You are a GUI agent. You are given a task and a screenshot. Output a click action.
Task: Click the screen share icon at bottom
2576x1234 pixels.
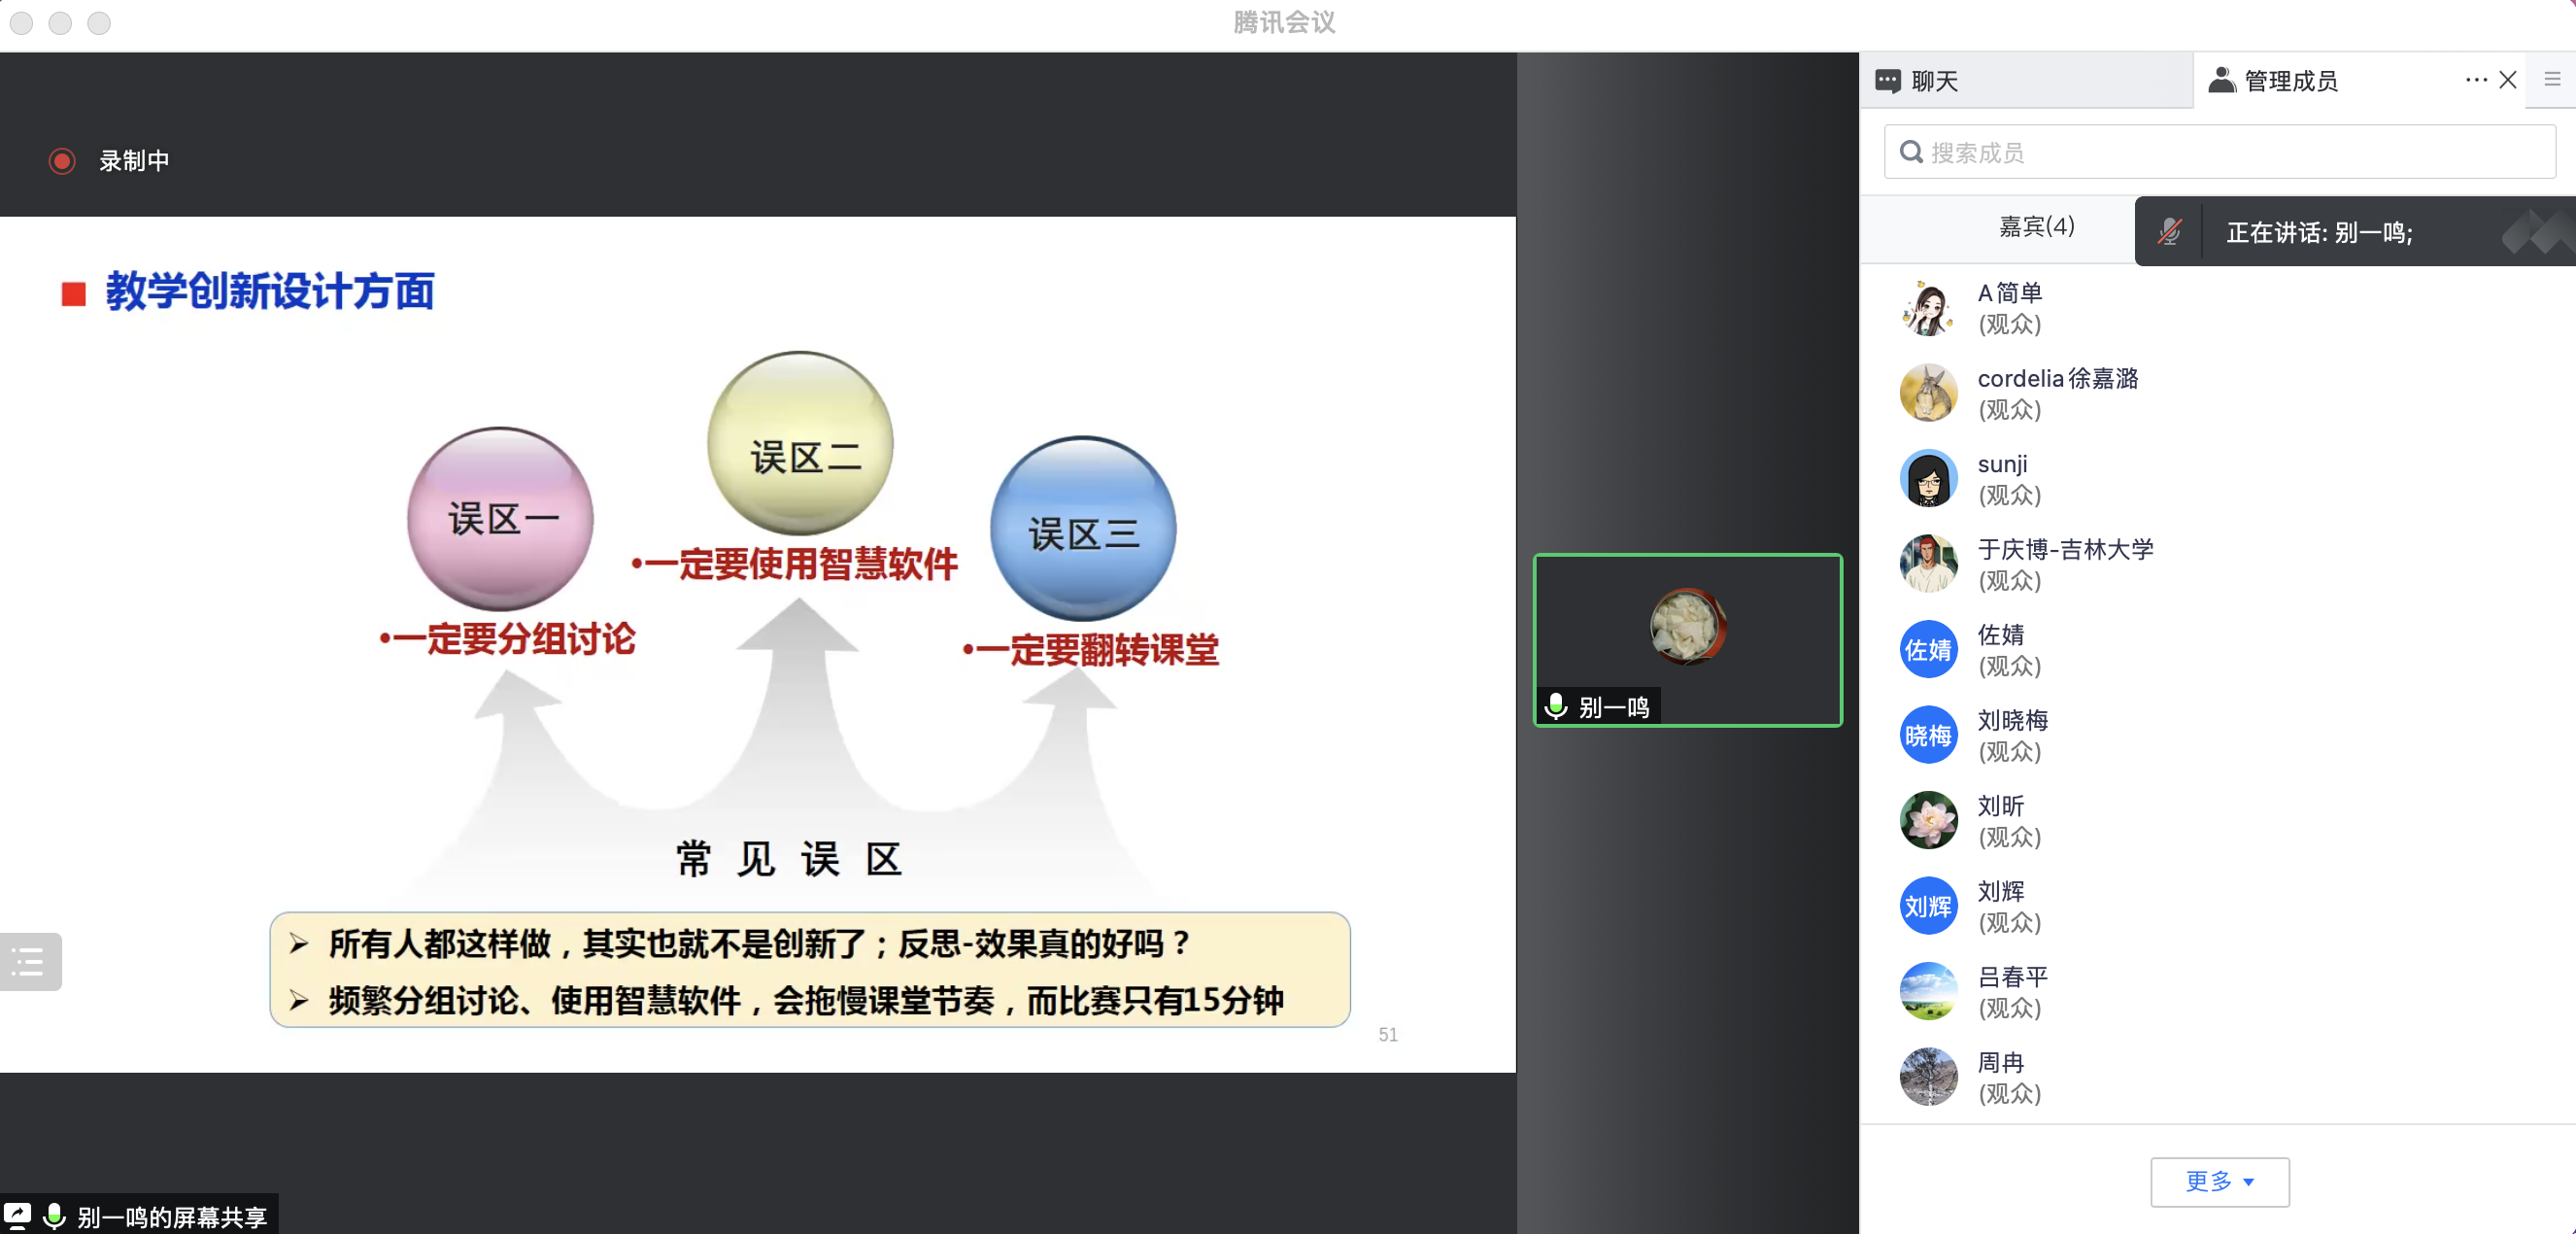pos(17,1216)
